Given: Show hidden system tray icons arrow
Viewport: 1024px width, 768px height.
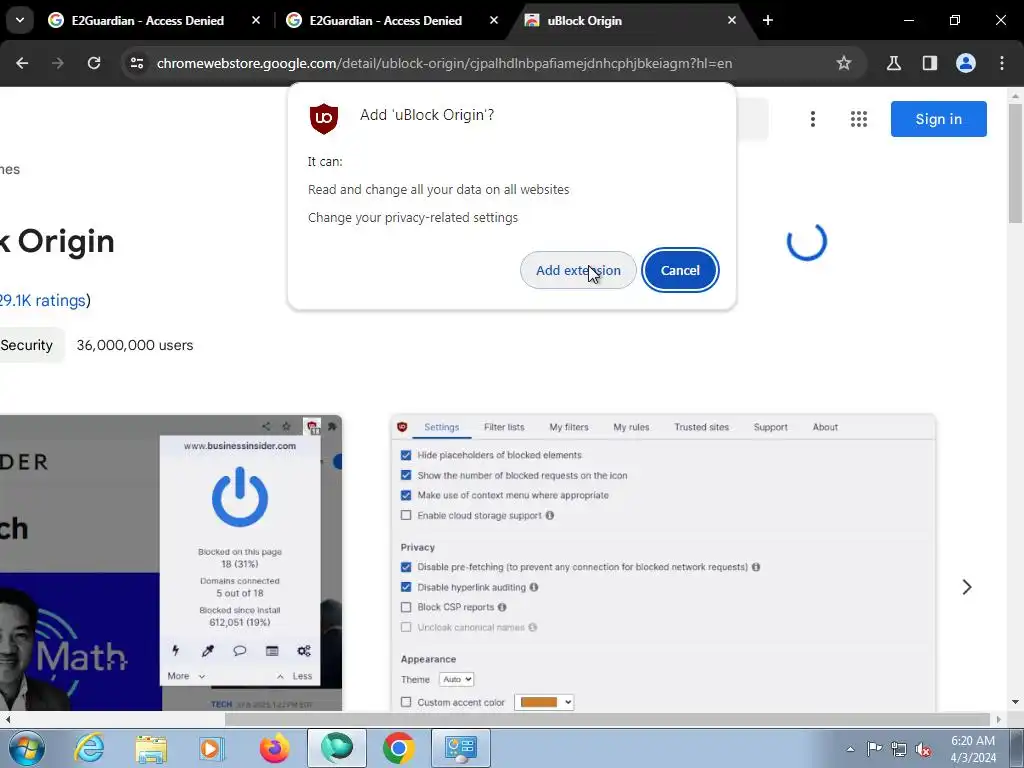Looking at the screenshot, I should pos(850,748).
